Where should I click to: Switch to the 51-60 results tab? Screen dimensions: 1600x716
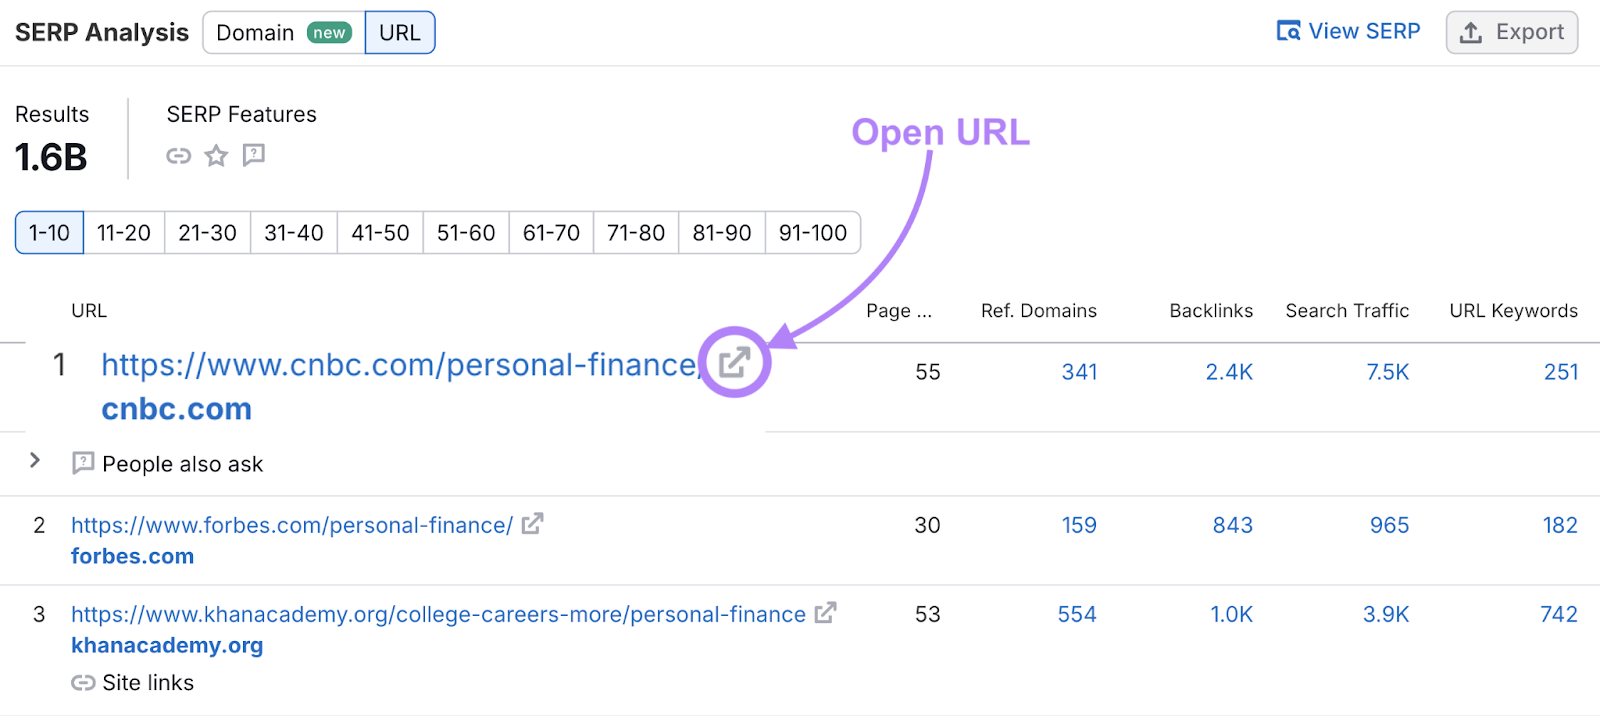(465, 232)
